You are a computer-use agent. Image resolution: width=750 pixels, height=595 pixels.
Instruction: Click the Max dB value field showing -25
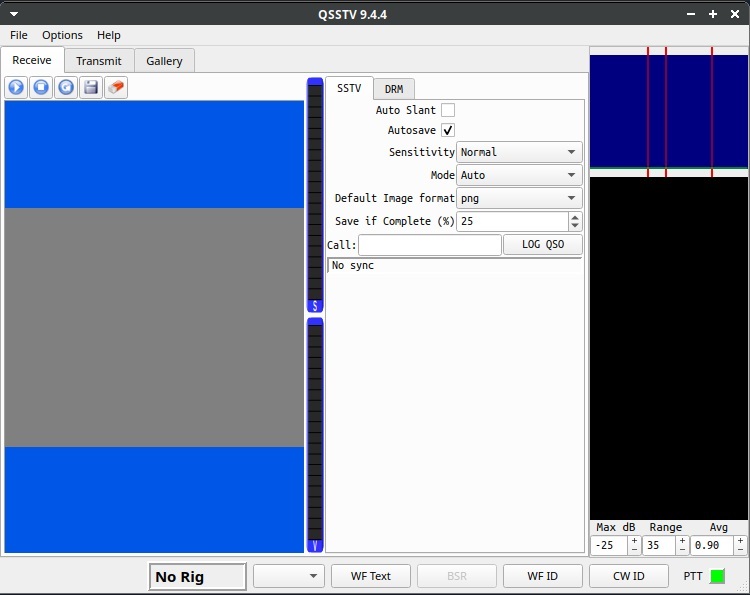(609, 545)
